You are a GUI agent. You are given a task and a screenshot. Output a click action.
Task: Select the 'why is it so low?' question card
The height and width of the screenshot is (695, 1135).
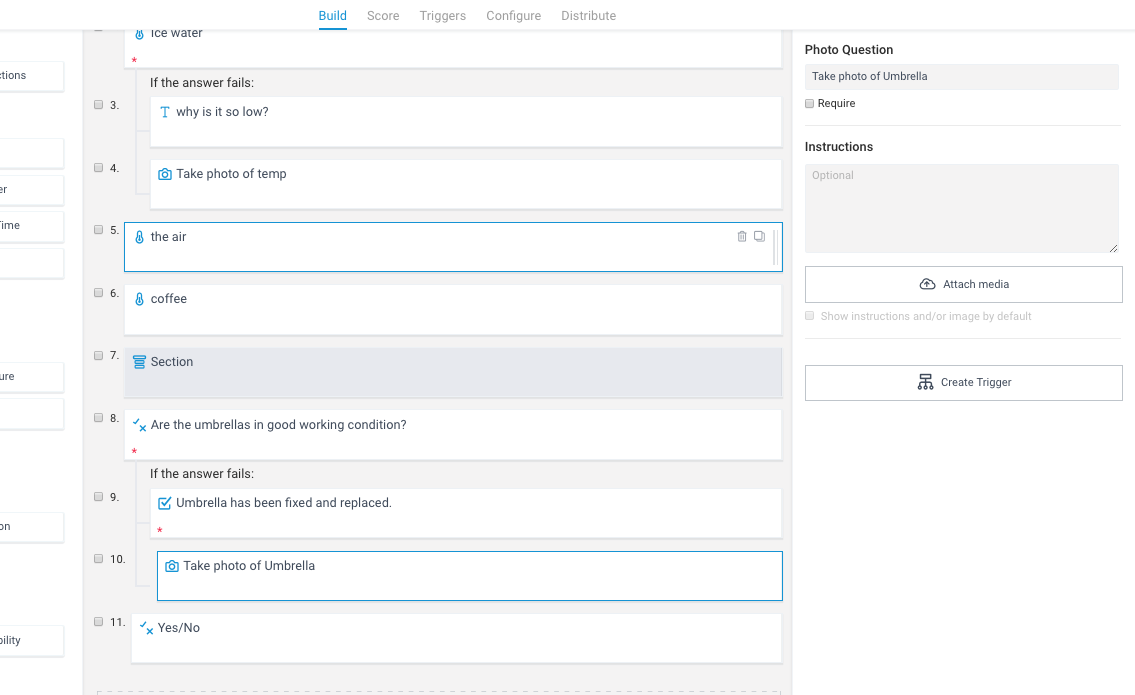[466, 122]
